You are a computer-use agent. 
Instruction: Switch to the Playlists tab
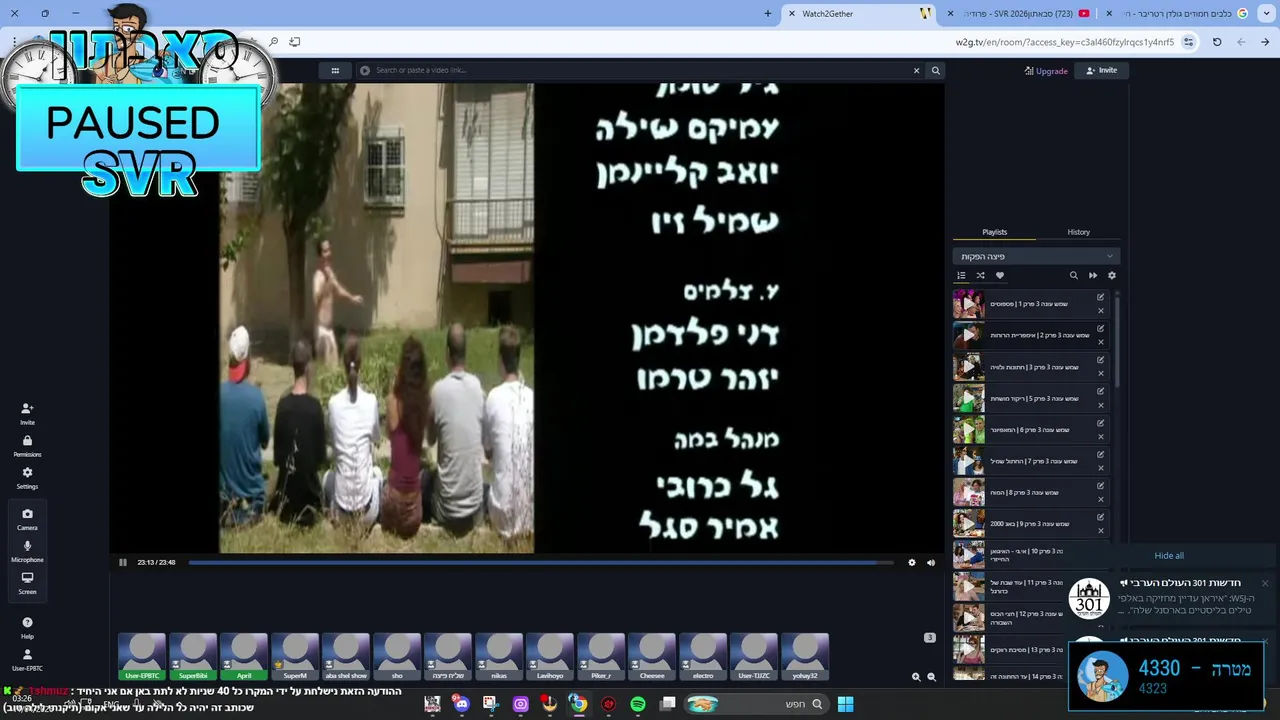(x=994, y=232)
